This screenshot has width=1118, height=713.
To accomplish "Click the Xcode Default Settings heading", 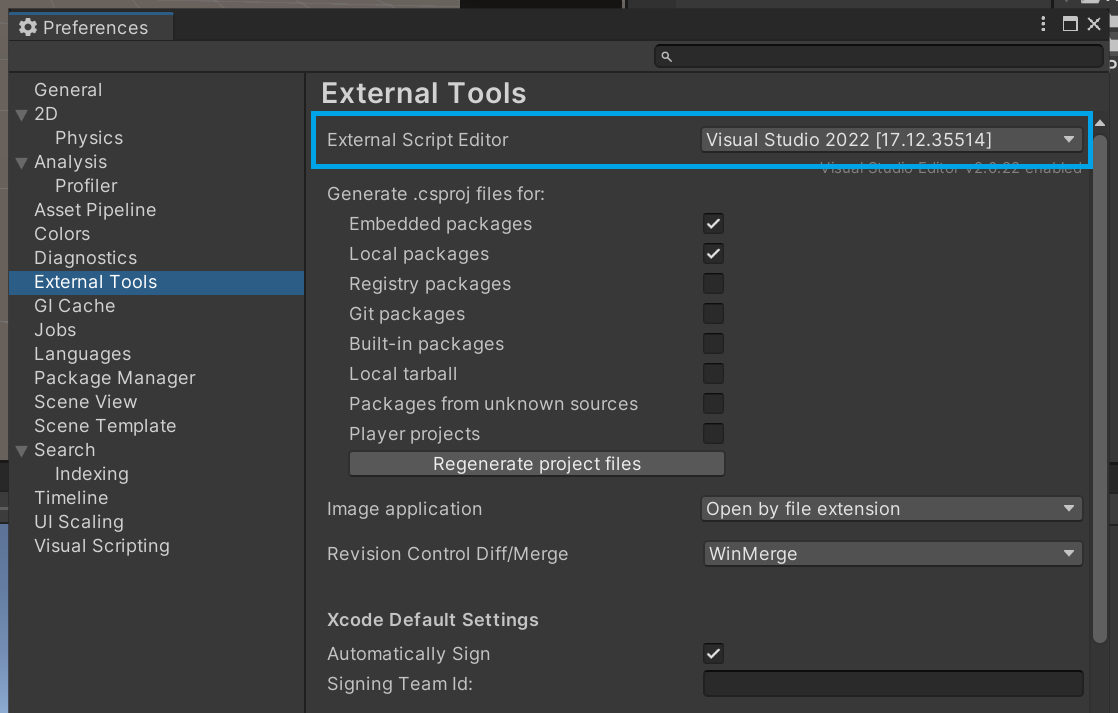I will pyautogui.click(x=433, y=620).
